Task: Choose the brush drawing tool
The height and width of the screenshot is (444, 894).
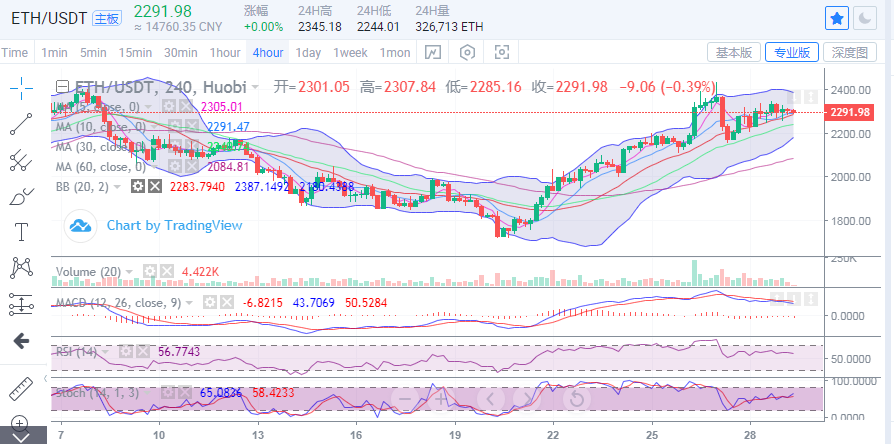Action: tap(21, 196)
